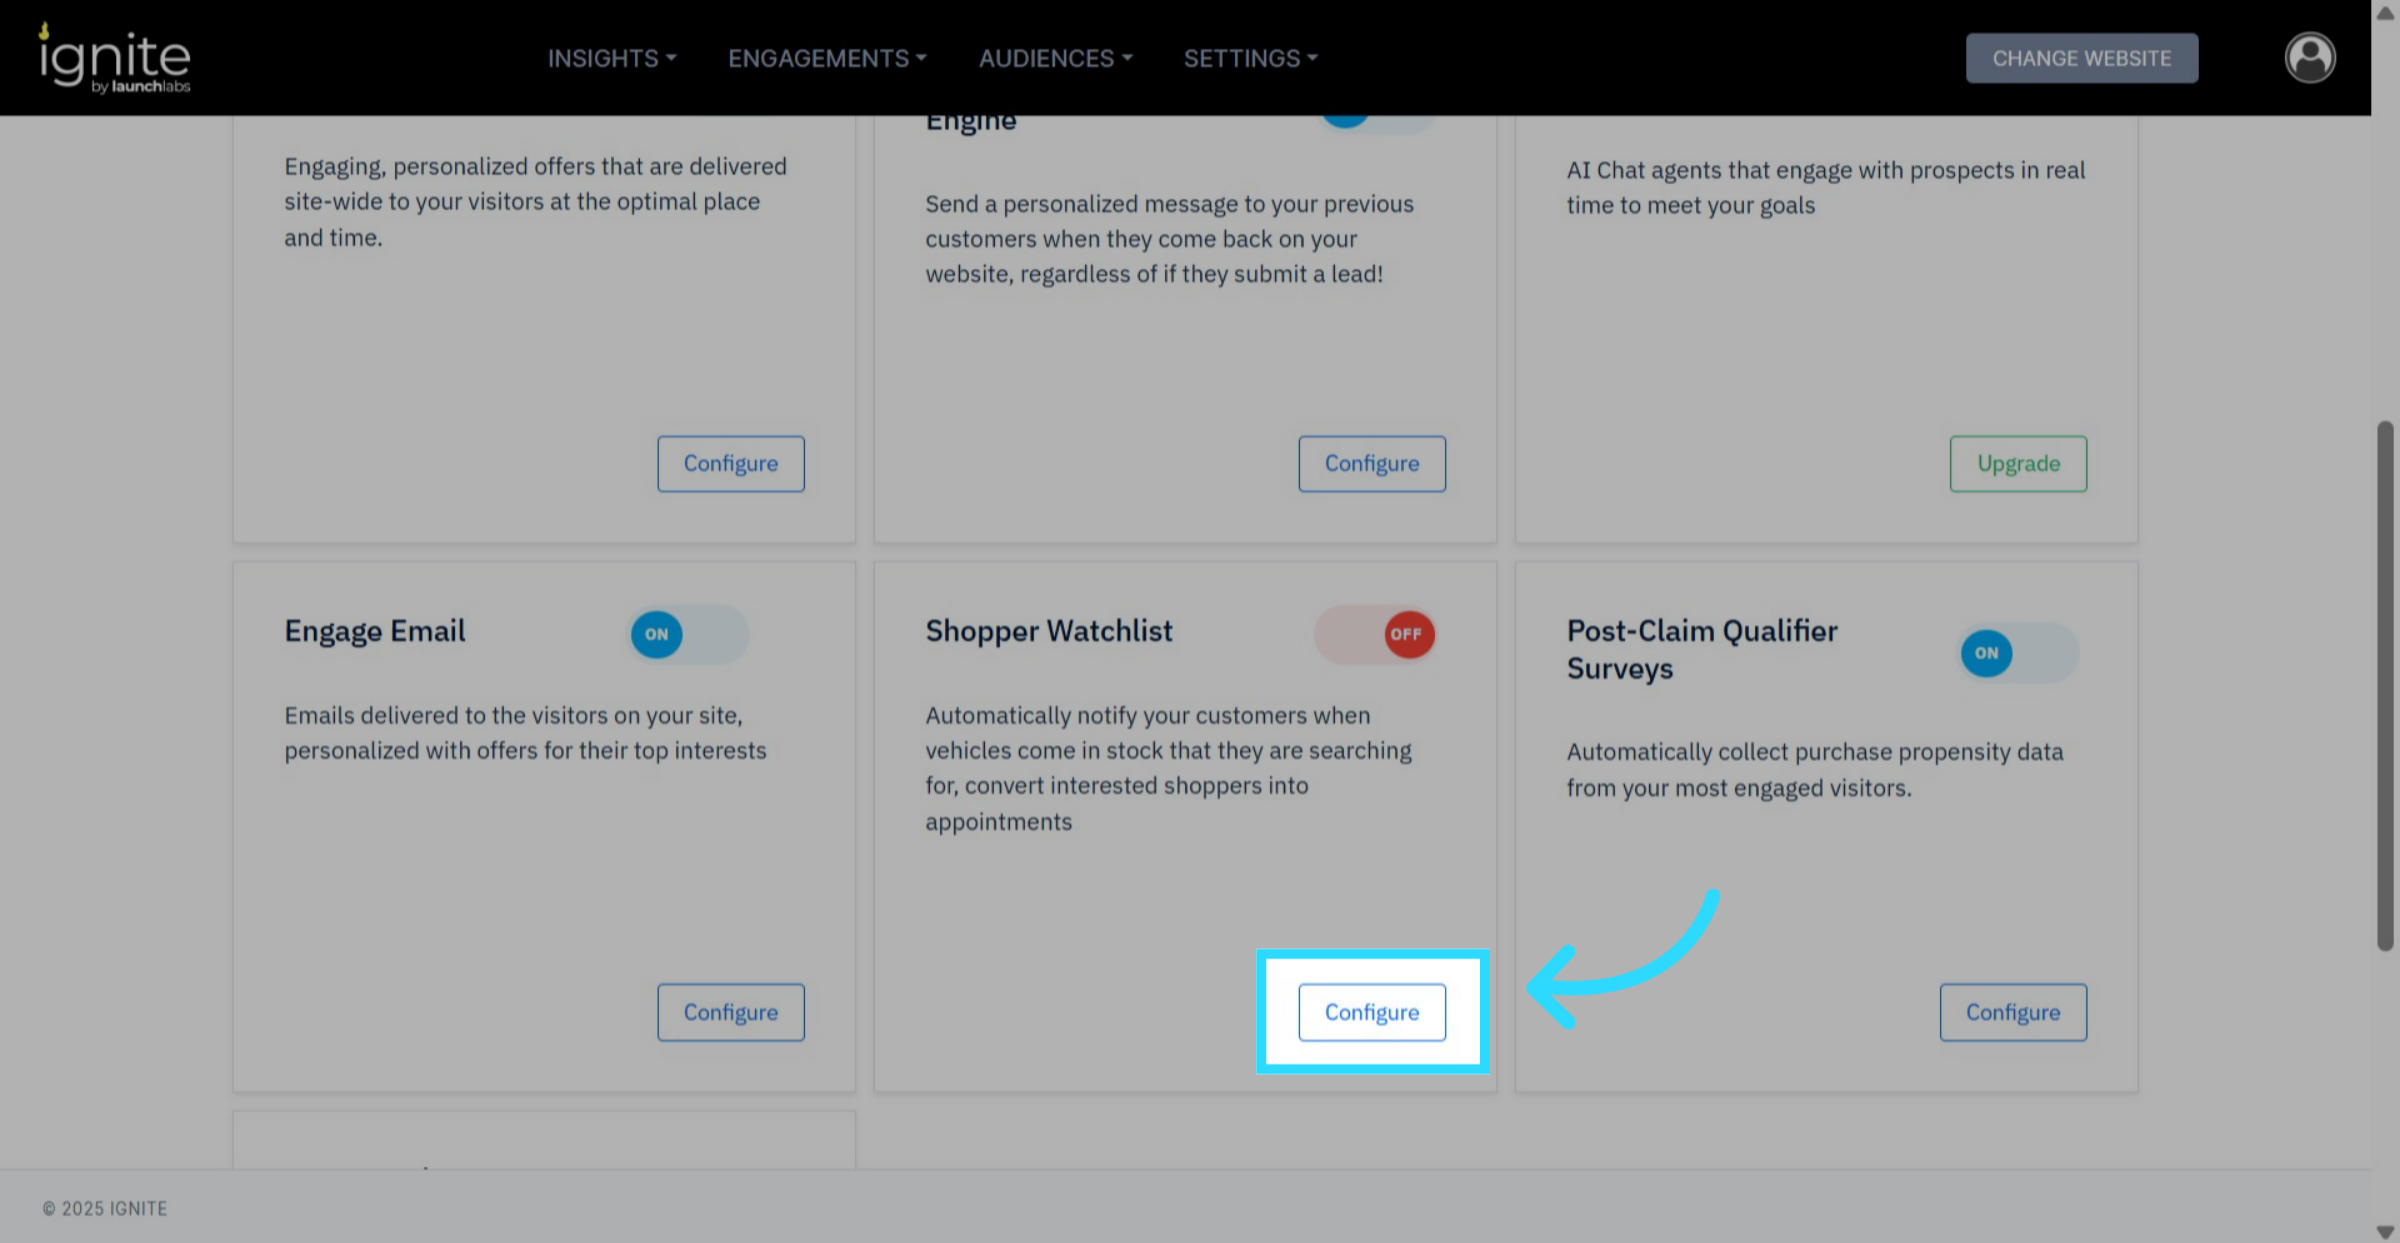Viewport: 2400px width, 1243px height.
Task: Configure the personalized offers card
Action: pos(730,463)
